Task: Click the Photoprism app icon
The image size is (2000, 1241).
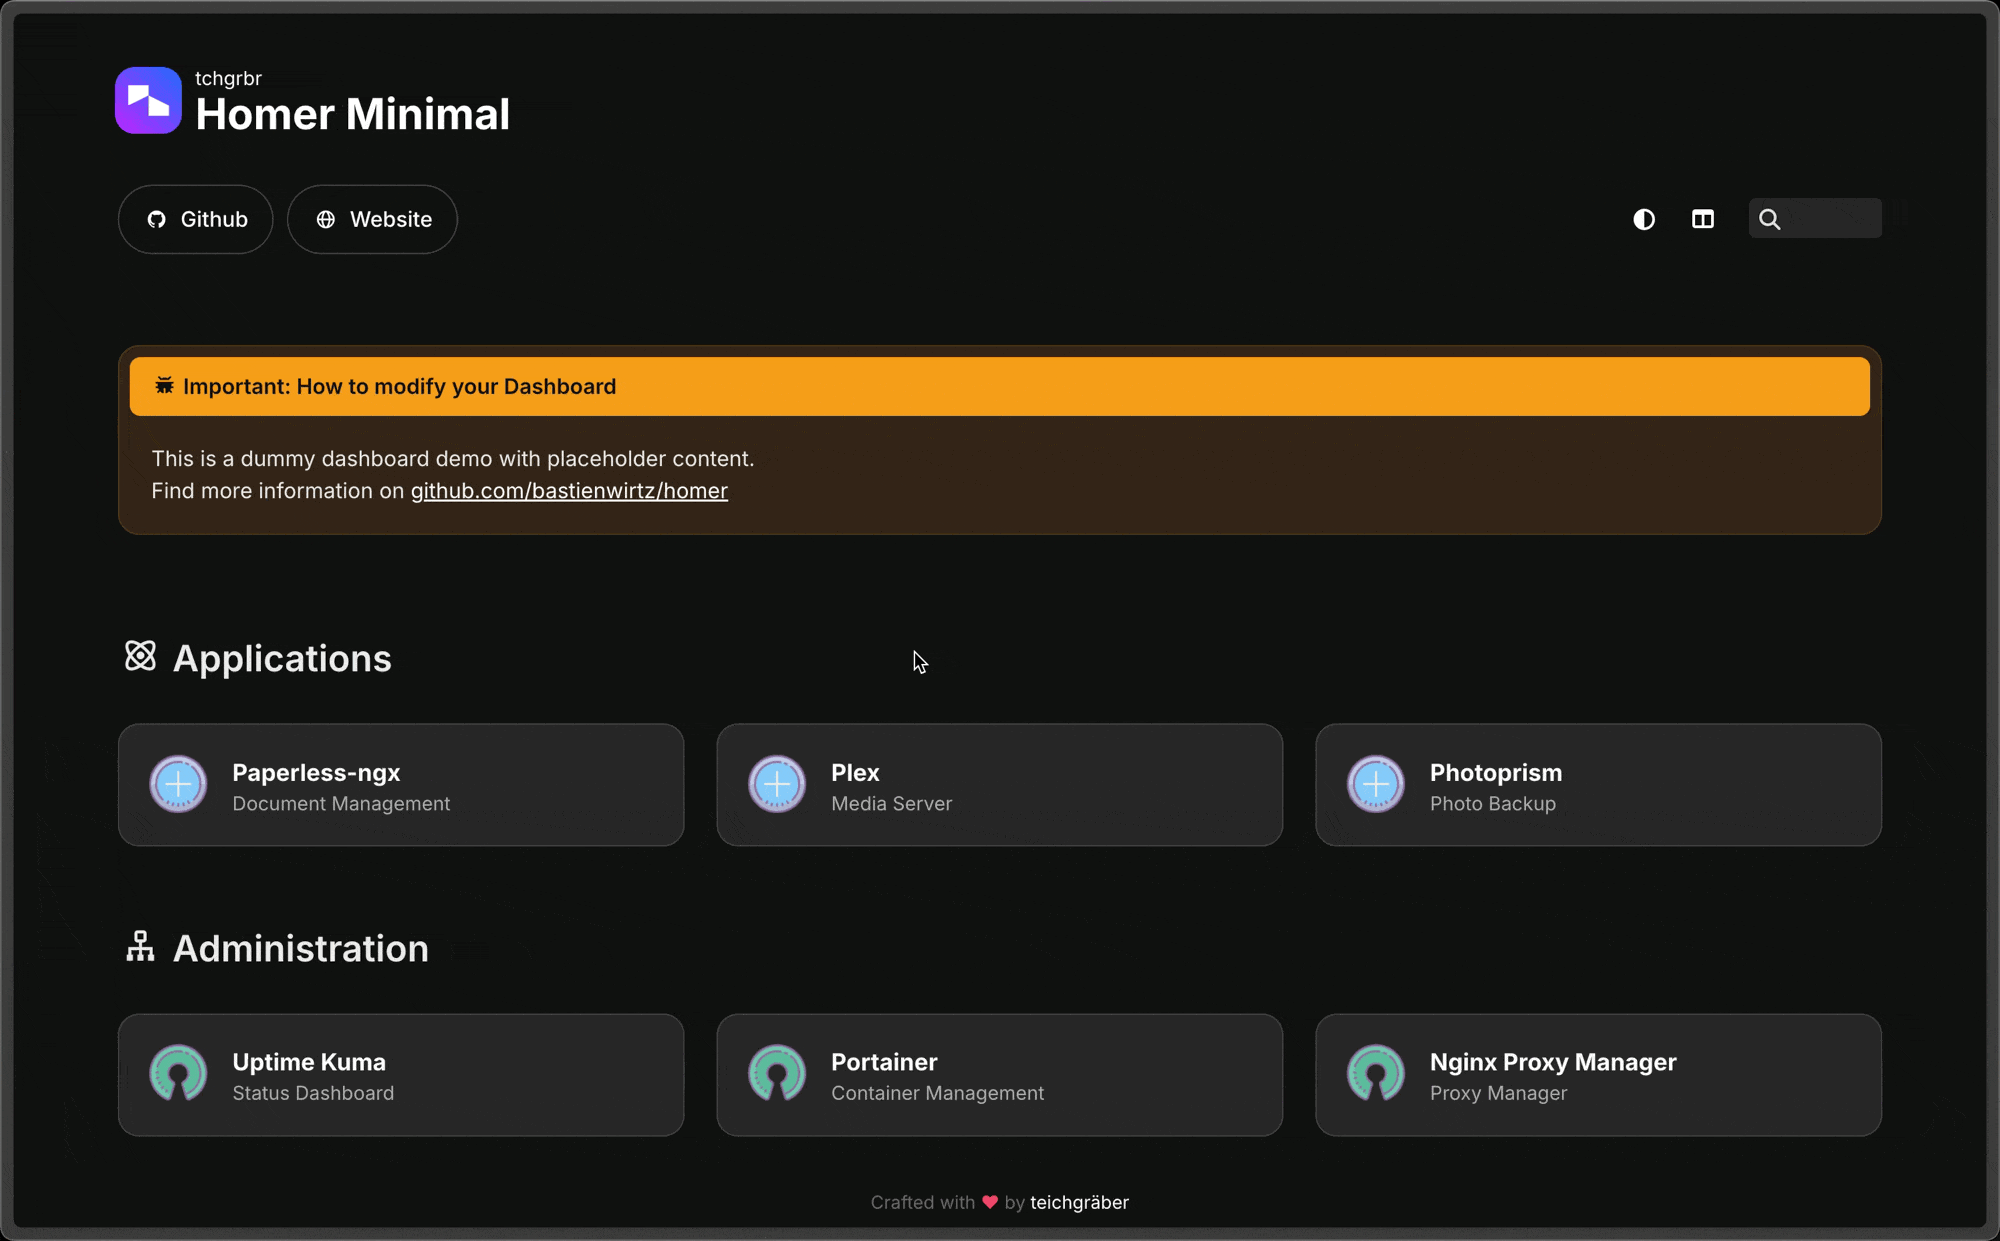Action: click(1375, 784)
